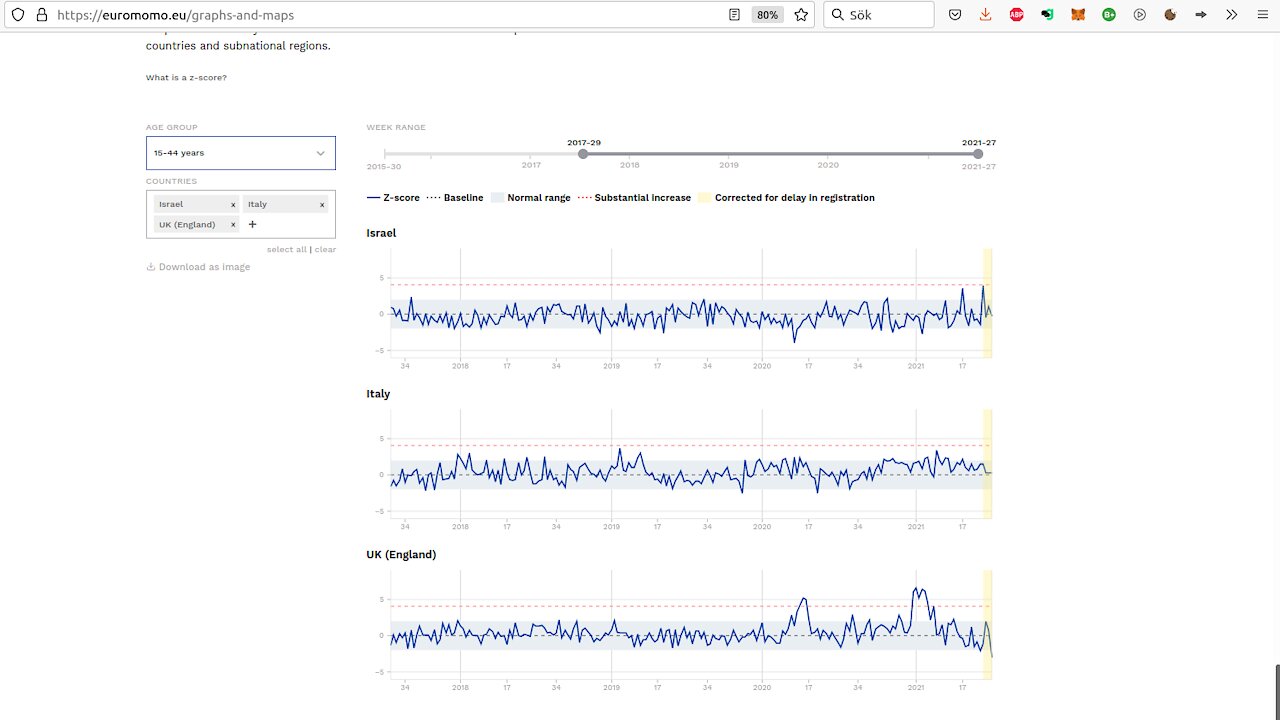This screenshot has height=720, width=1280.
Task: Toggle reader view icon in address bar
Action: 735,15
